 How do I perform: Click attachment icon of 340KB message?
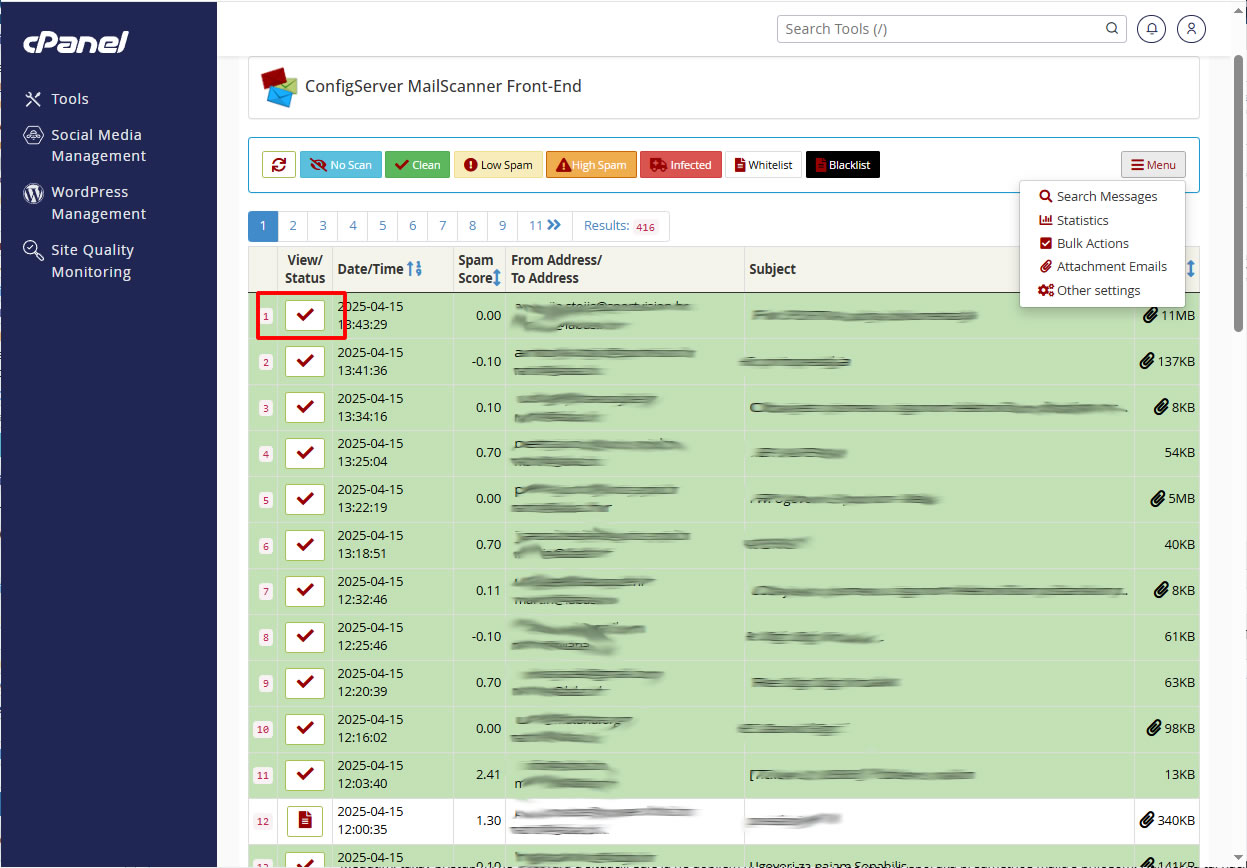click(1147, 821)
